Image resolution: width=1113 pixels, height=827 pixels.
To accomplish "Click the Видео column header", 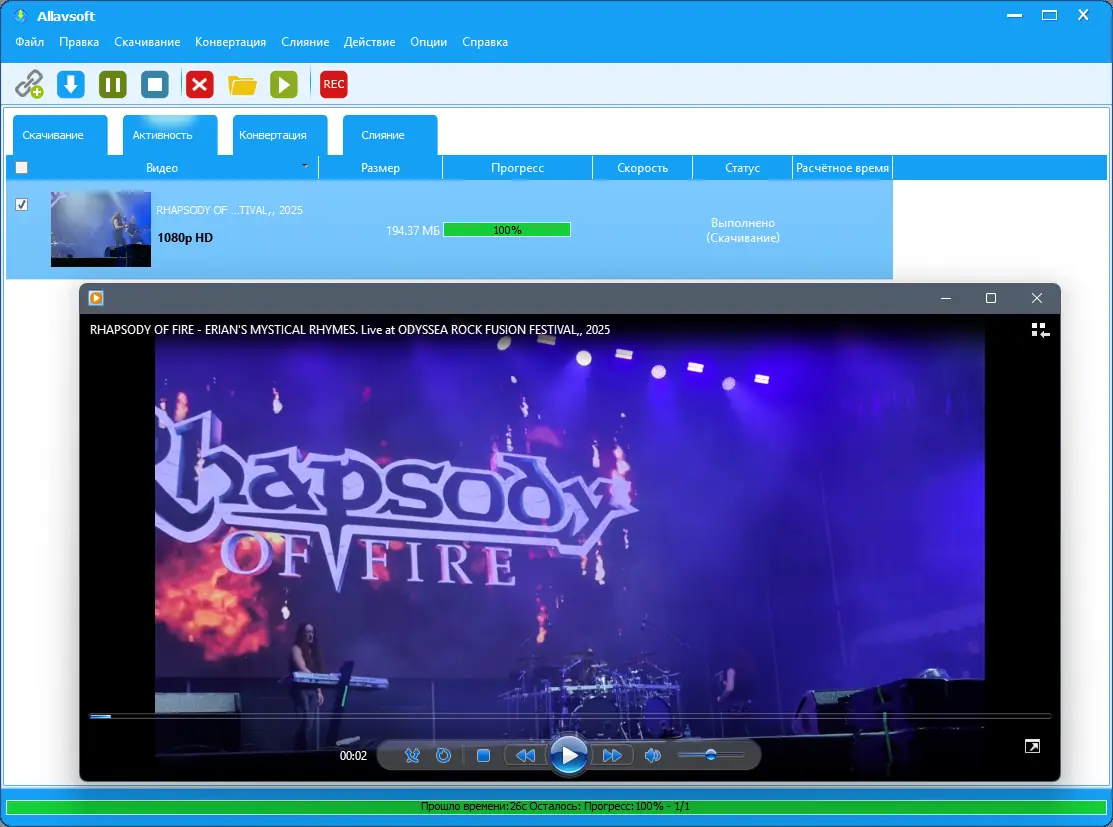I will click(162, 168).
